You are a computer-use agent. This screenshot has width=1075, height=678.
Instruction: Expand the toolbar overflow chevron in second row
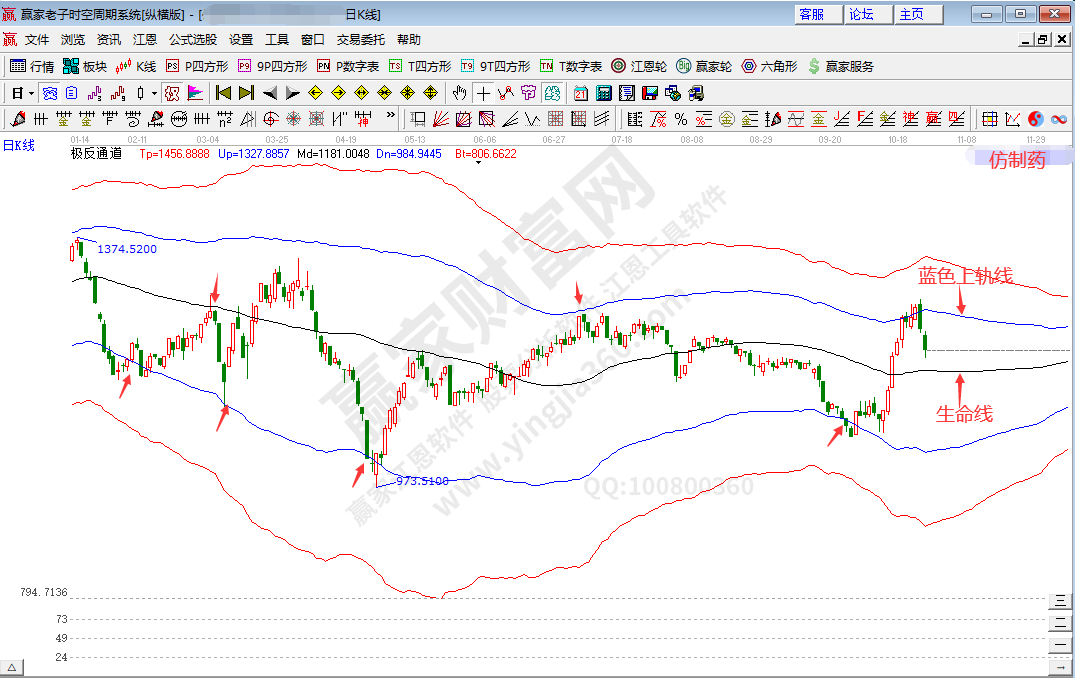click(407, 93)
